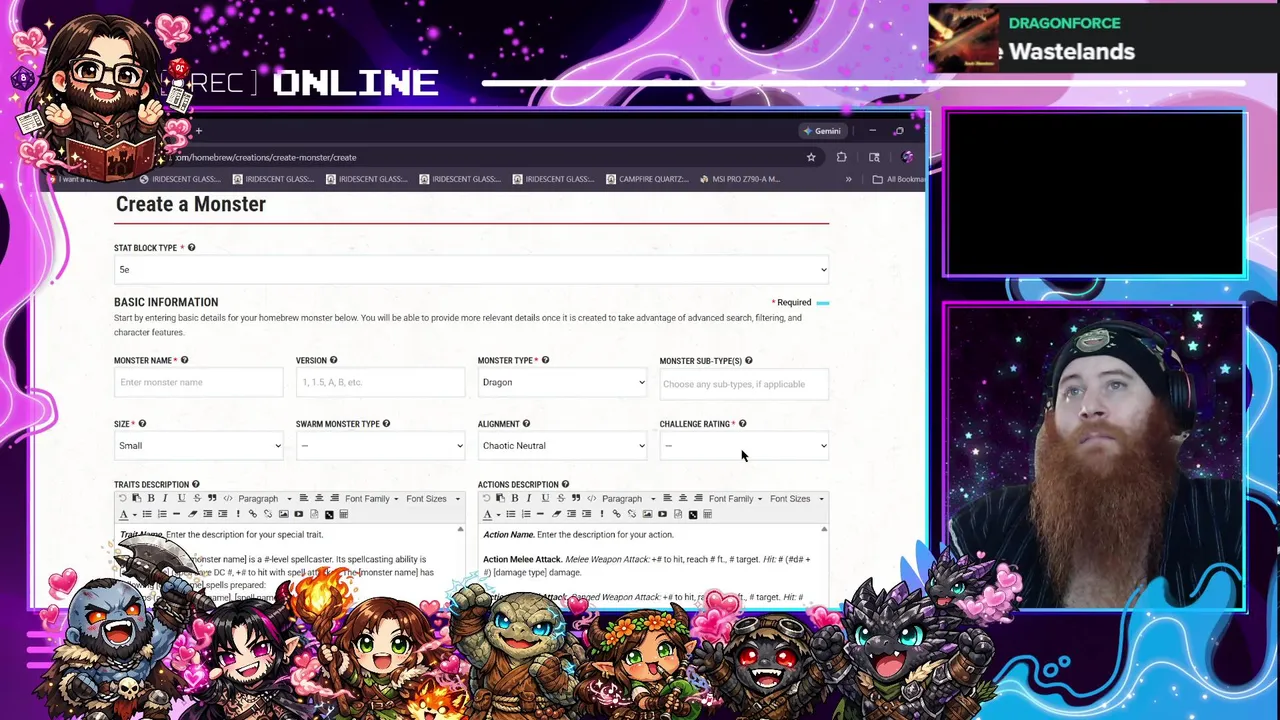This screenshot has height=720, width=1280.
Task: Open the Stat Block Type dropdown
Action: (471, 270)
